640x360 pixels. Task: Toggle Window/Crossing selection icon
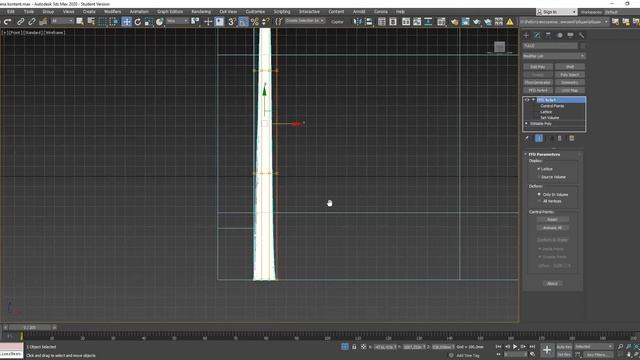coord(114,22)
